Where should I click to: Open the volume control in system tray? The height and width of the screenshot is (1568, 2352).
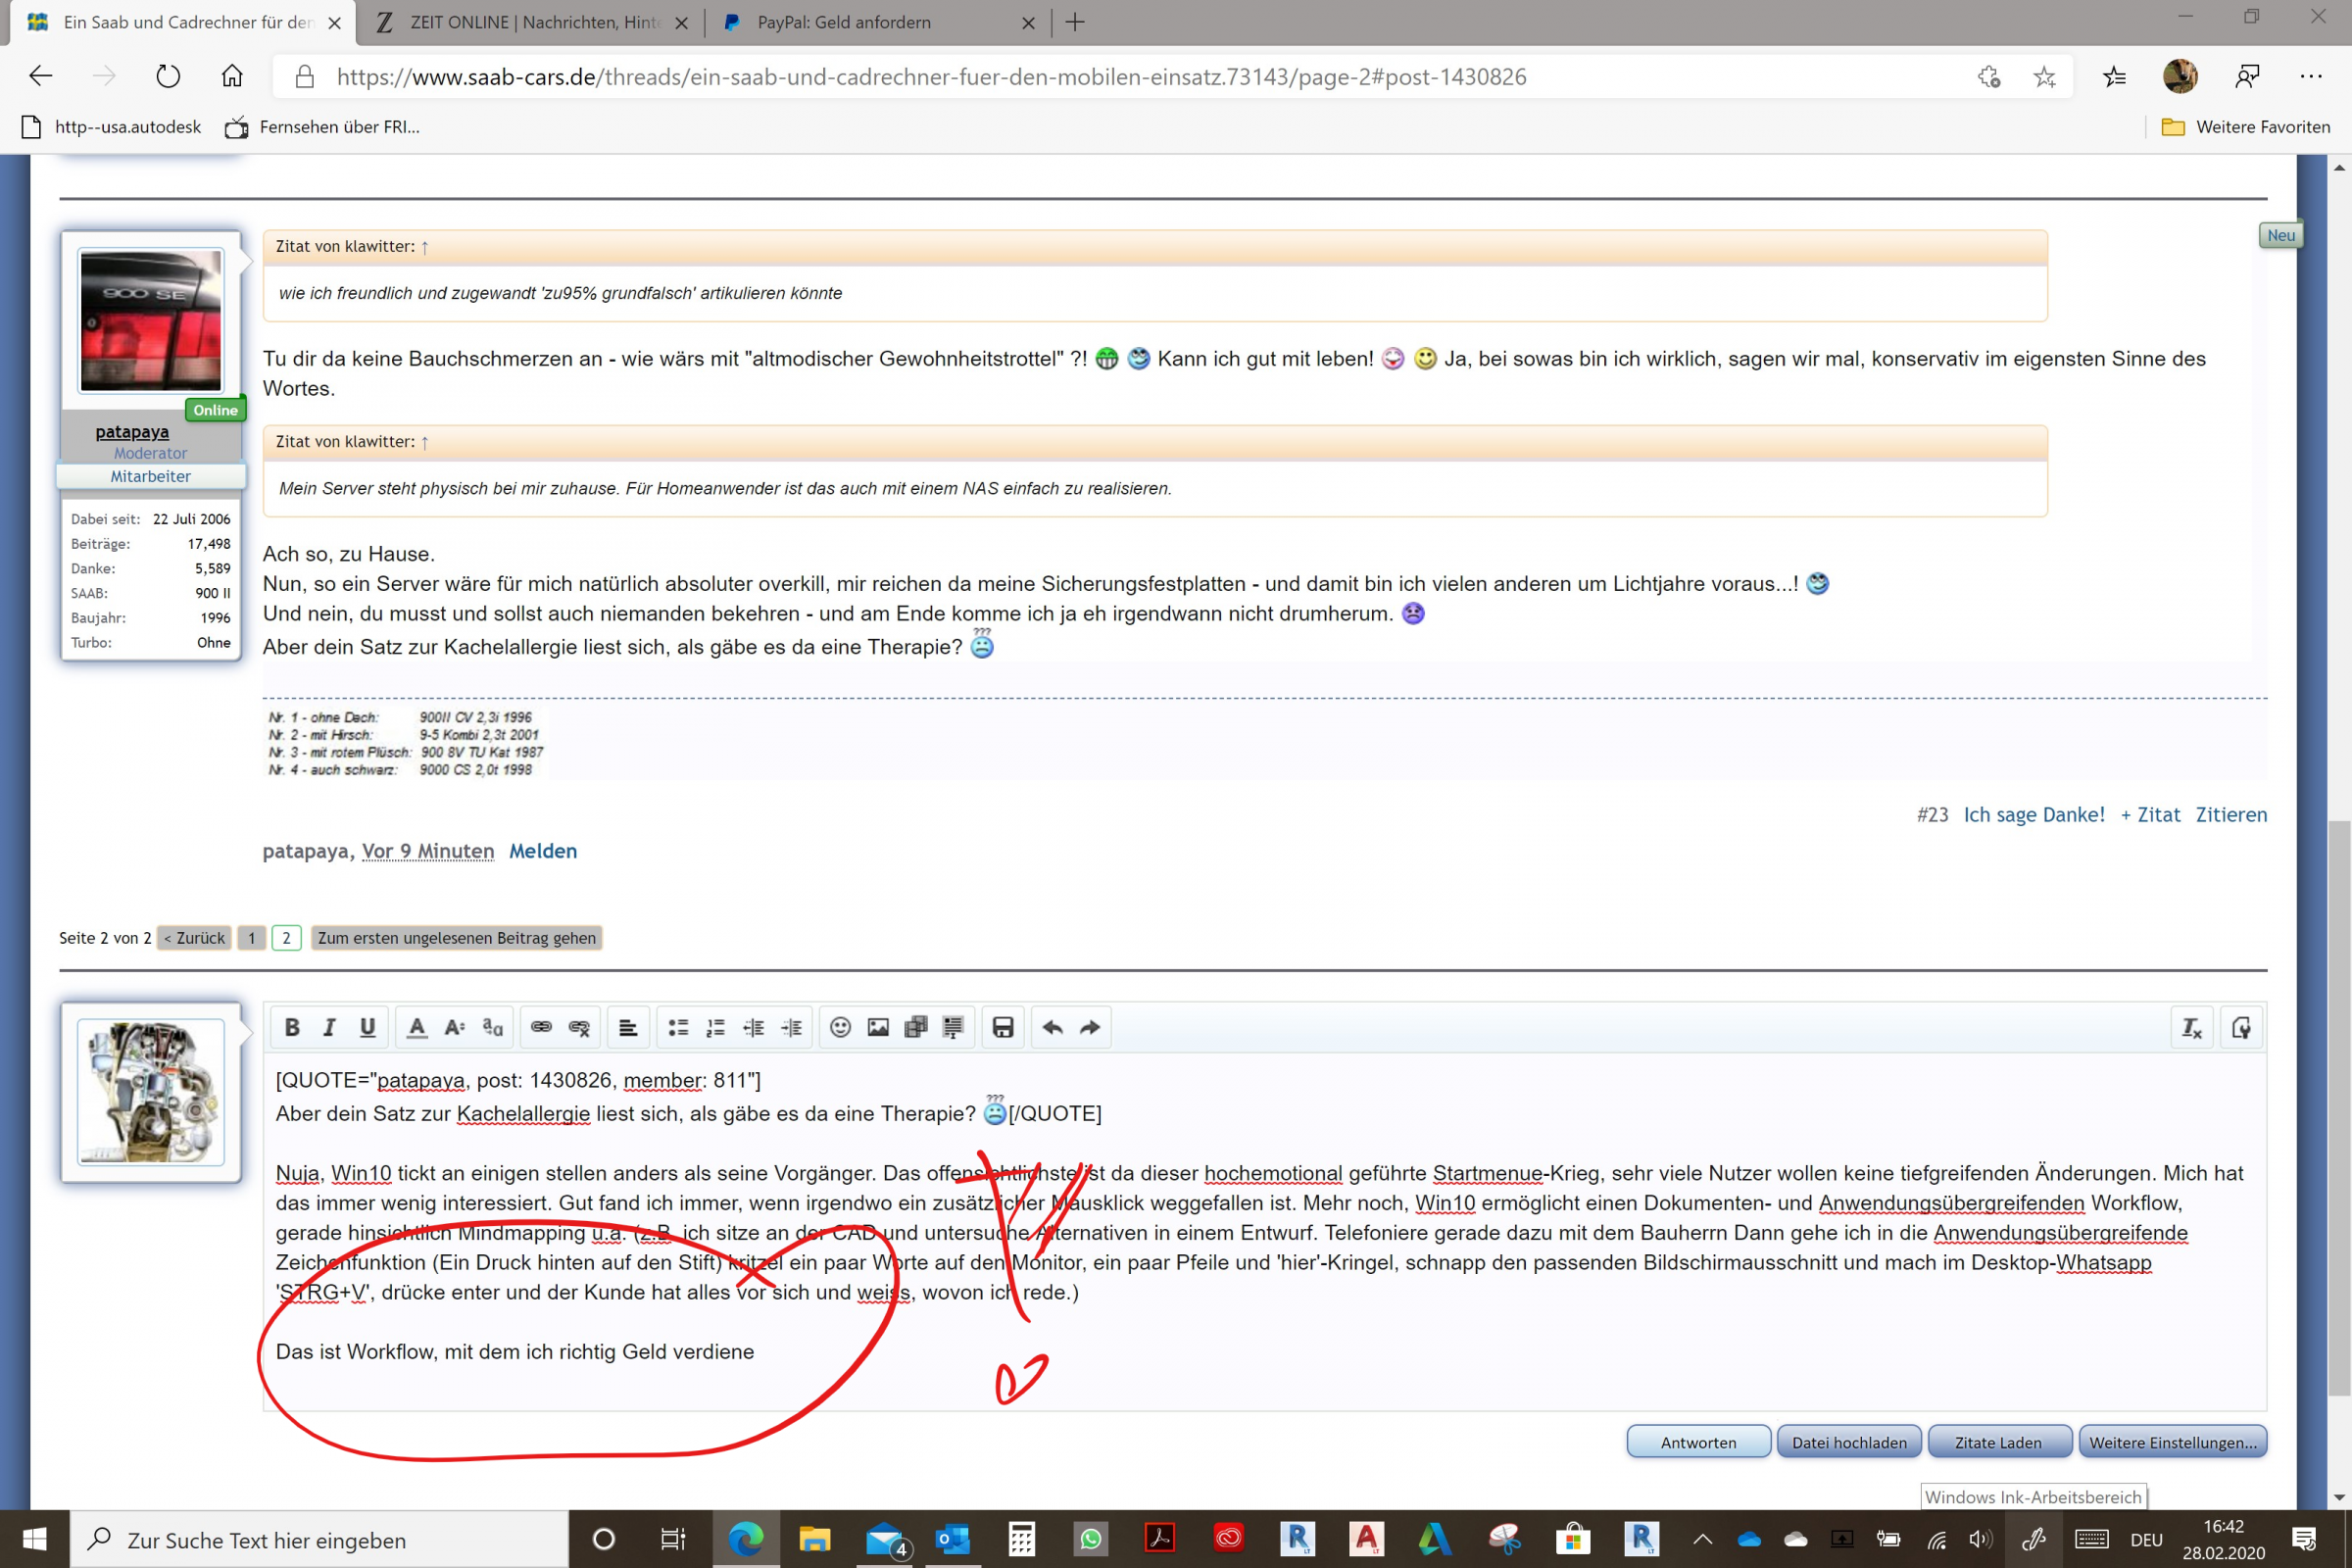click(x=1981, y=1539)
